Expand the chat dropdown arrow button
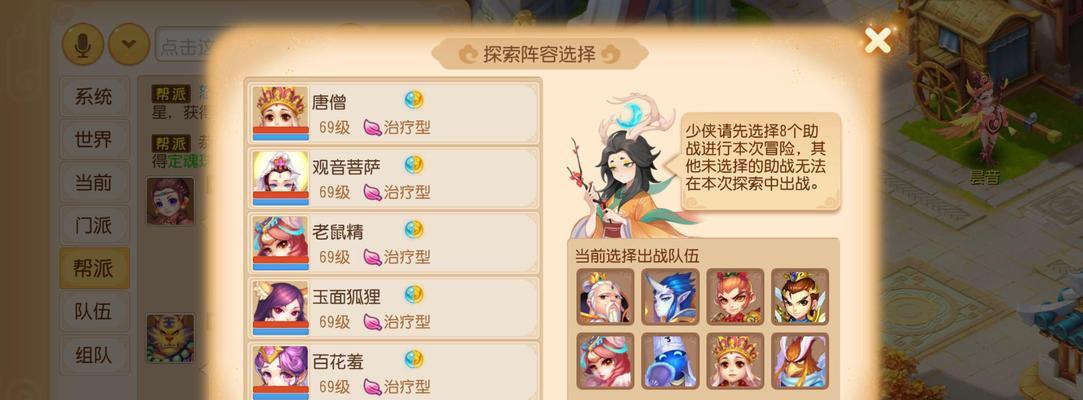The image size is (1083, 400). (129, 44)
